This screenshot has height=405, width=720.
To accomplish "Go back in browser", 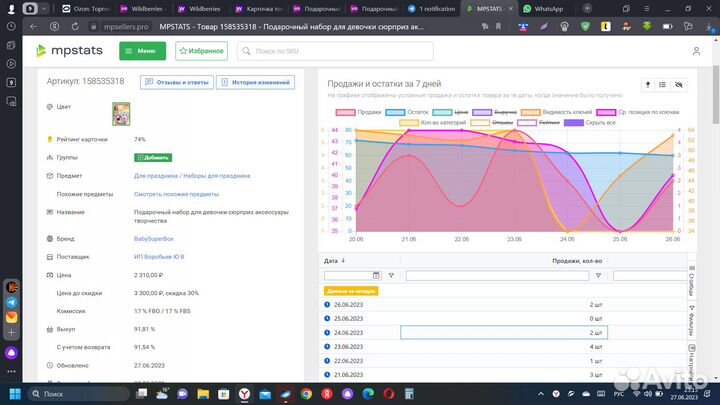I will point(34,27).
